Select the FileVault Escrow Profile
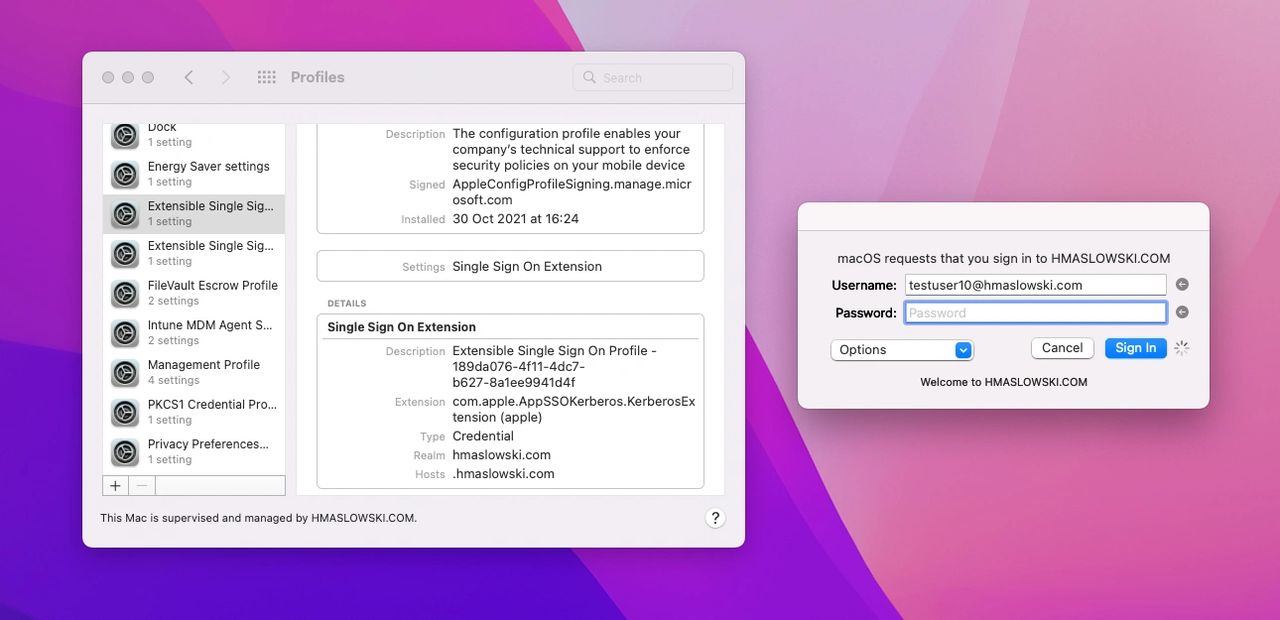This screenshot has width=1280, height=620. click(194, 293)
